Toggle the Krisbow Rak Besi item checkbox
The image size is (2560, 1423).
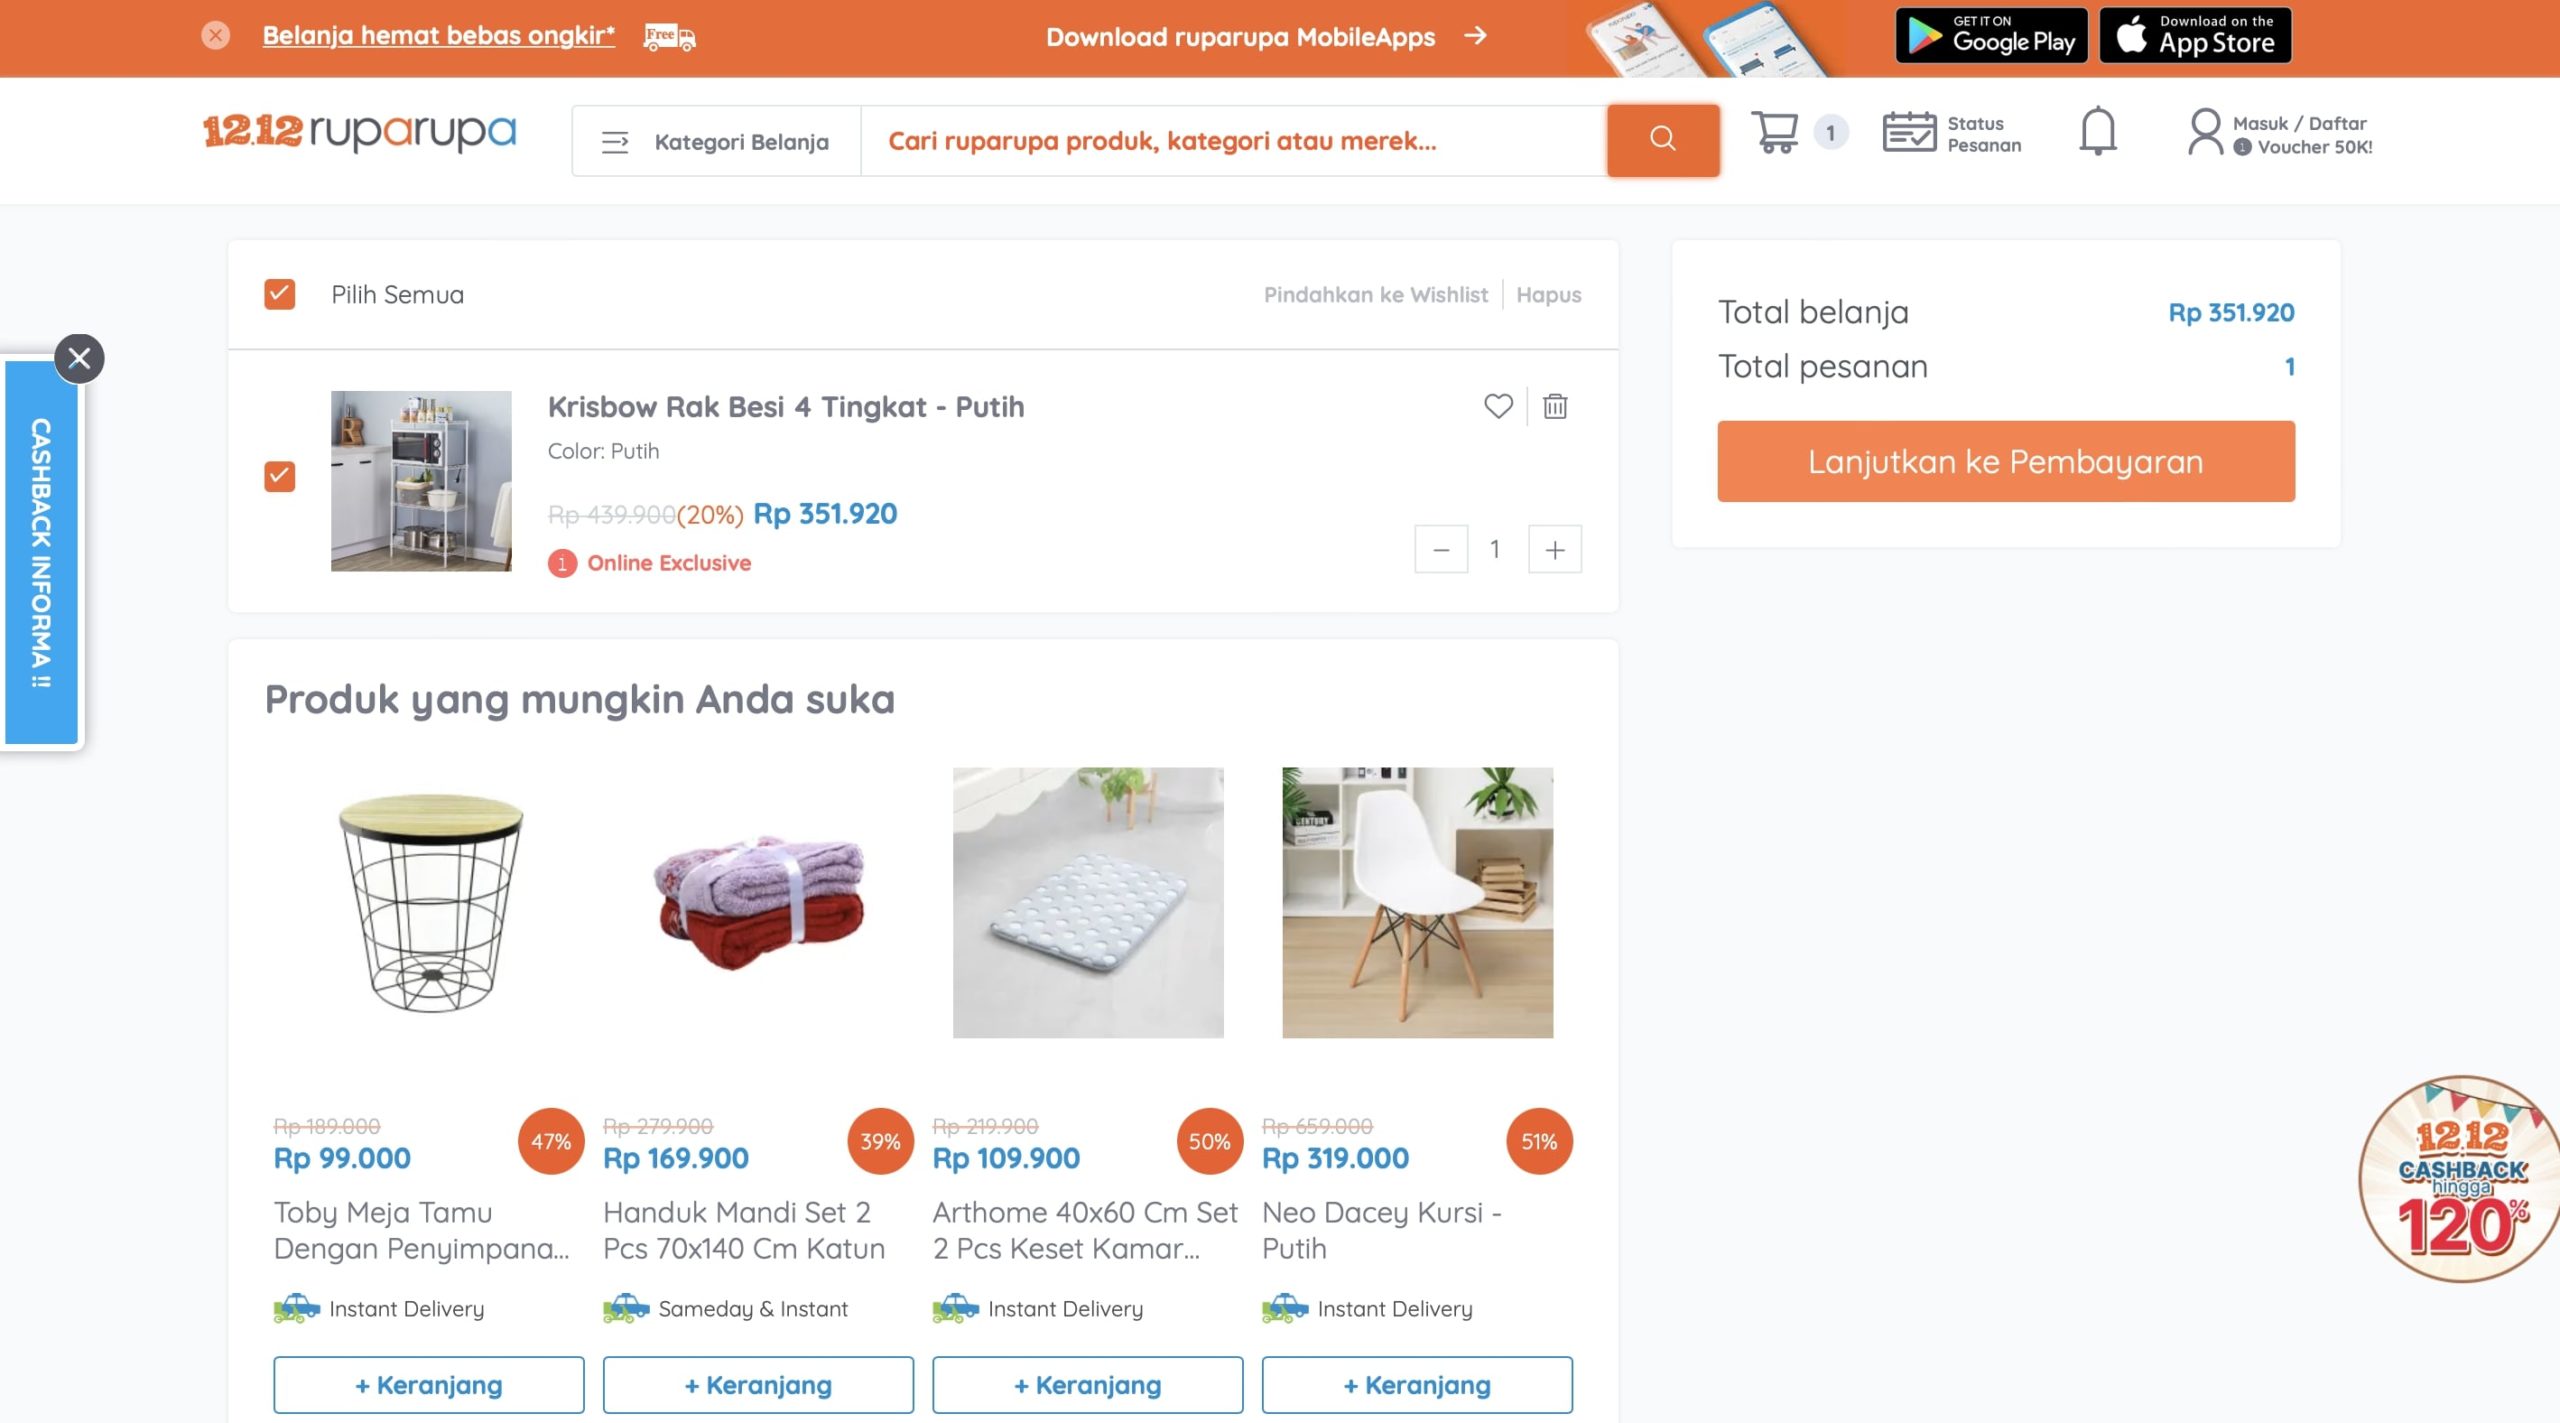tap(280, 476)
